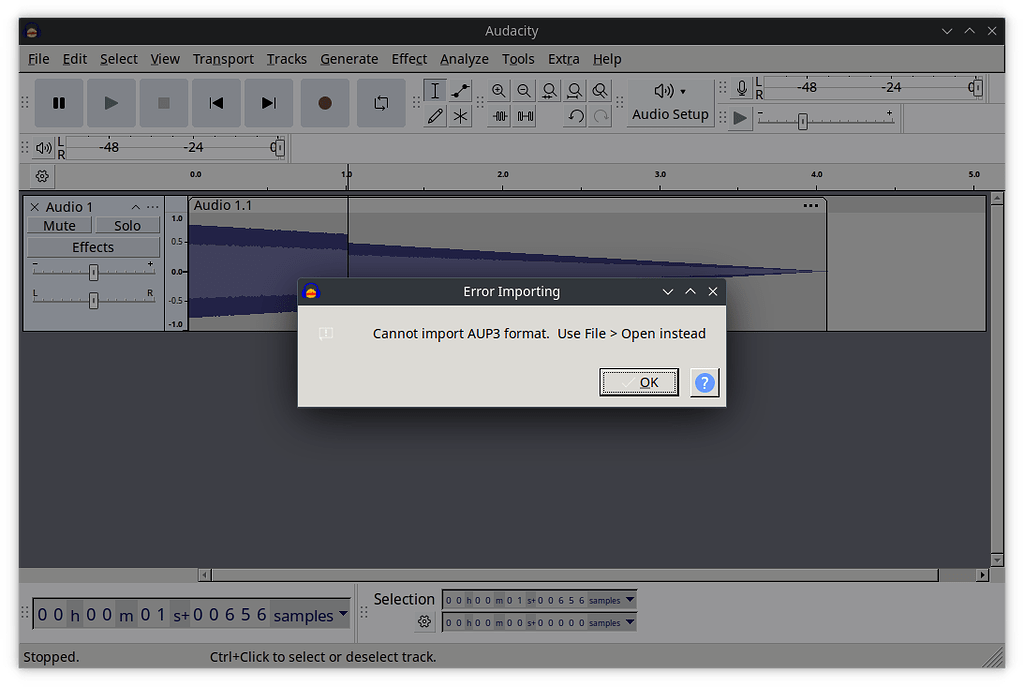Collapse the Audio 1 track panel

coord(135,206)
